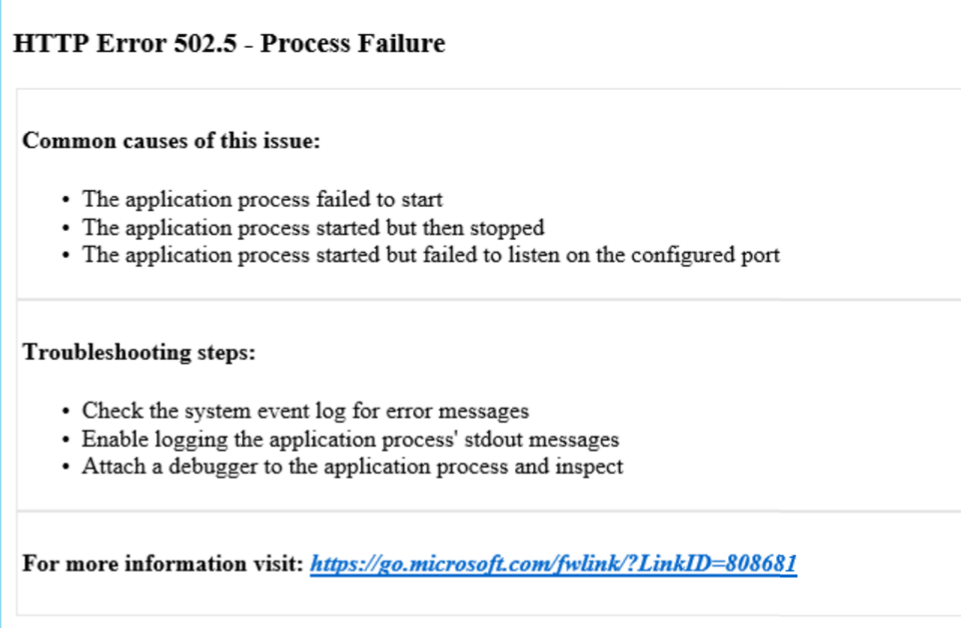Viewport: 961px width, 628px height.
Task: Click the words "configured port" in causes list
Action: 717,254
